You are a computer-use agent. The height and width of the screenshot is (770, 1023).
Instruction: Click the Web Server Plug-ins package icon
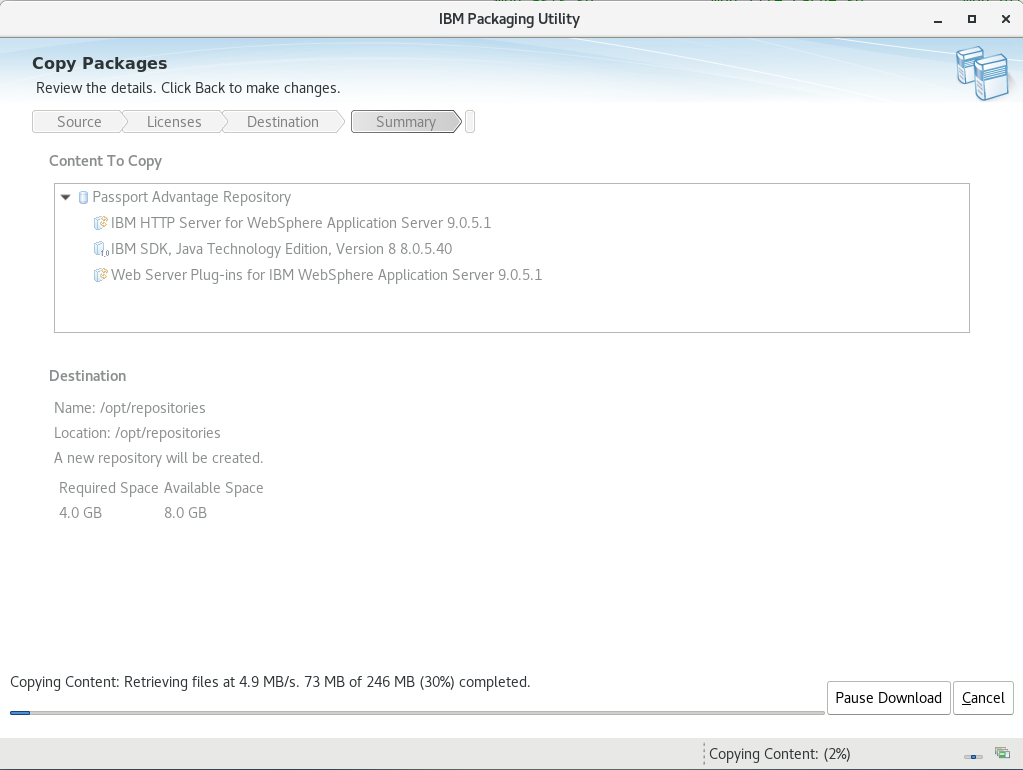(100, 275)
